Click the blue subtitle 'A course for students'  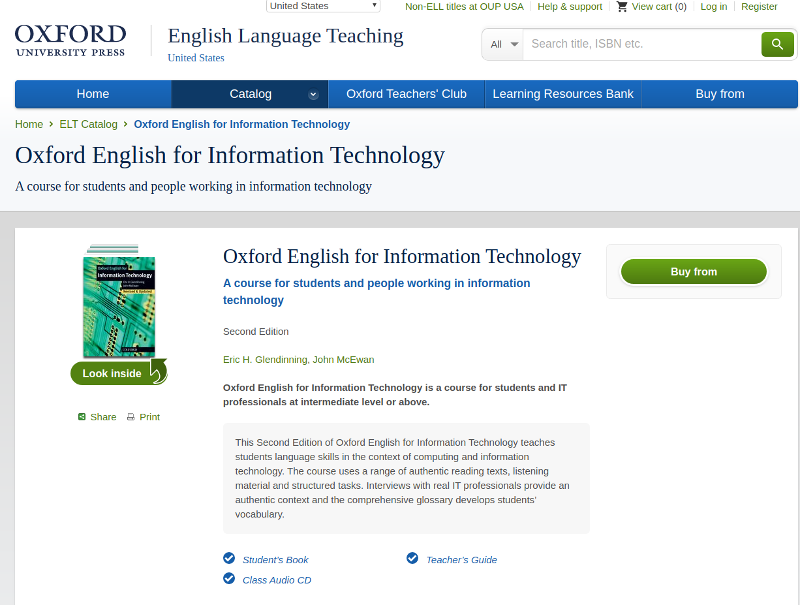(x=377, y=291)
